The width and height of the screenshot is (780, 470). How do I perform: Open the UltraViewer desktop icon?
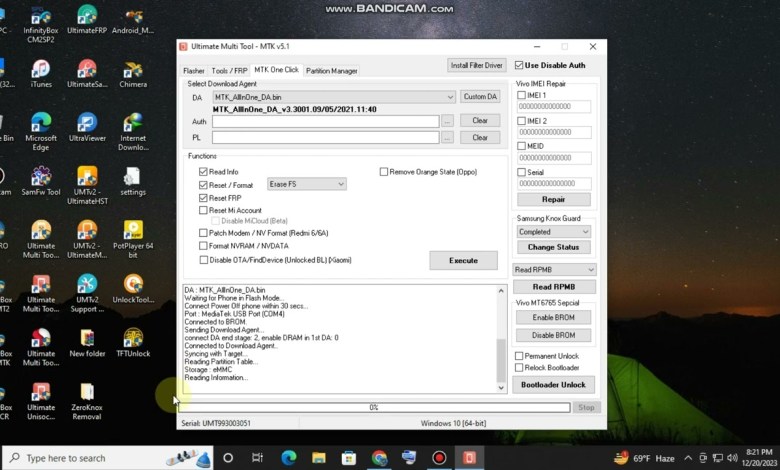pos(87,127)
